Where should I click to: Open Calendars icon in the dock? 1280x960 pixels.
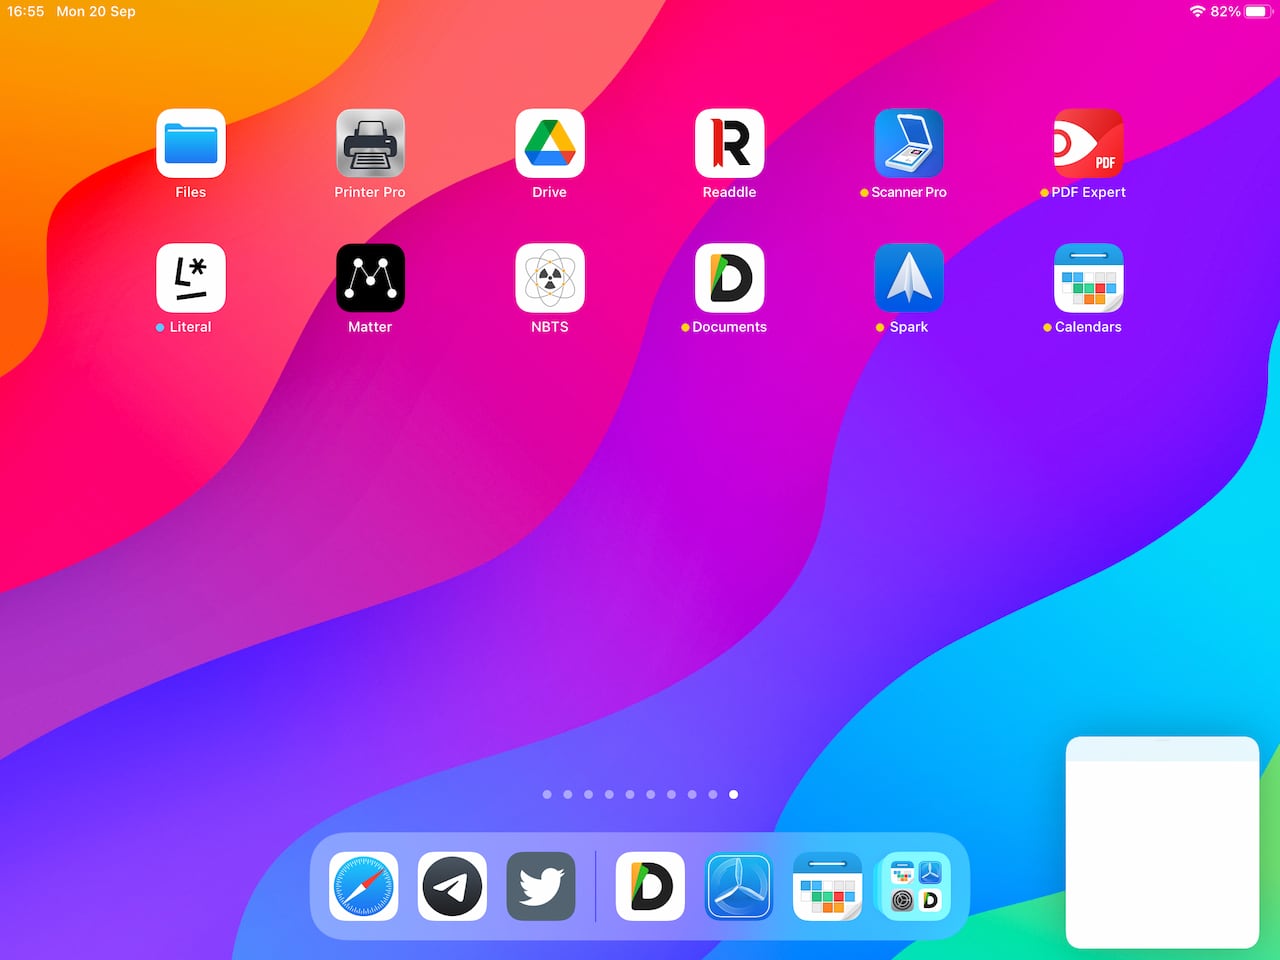(x=828, y=886)
